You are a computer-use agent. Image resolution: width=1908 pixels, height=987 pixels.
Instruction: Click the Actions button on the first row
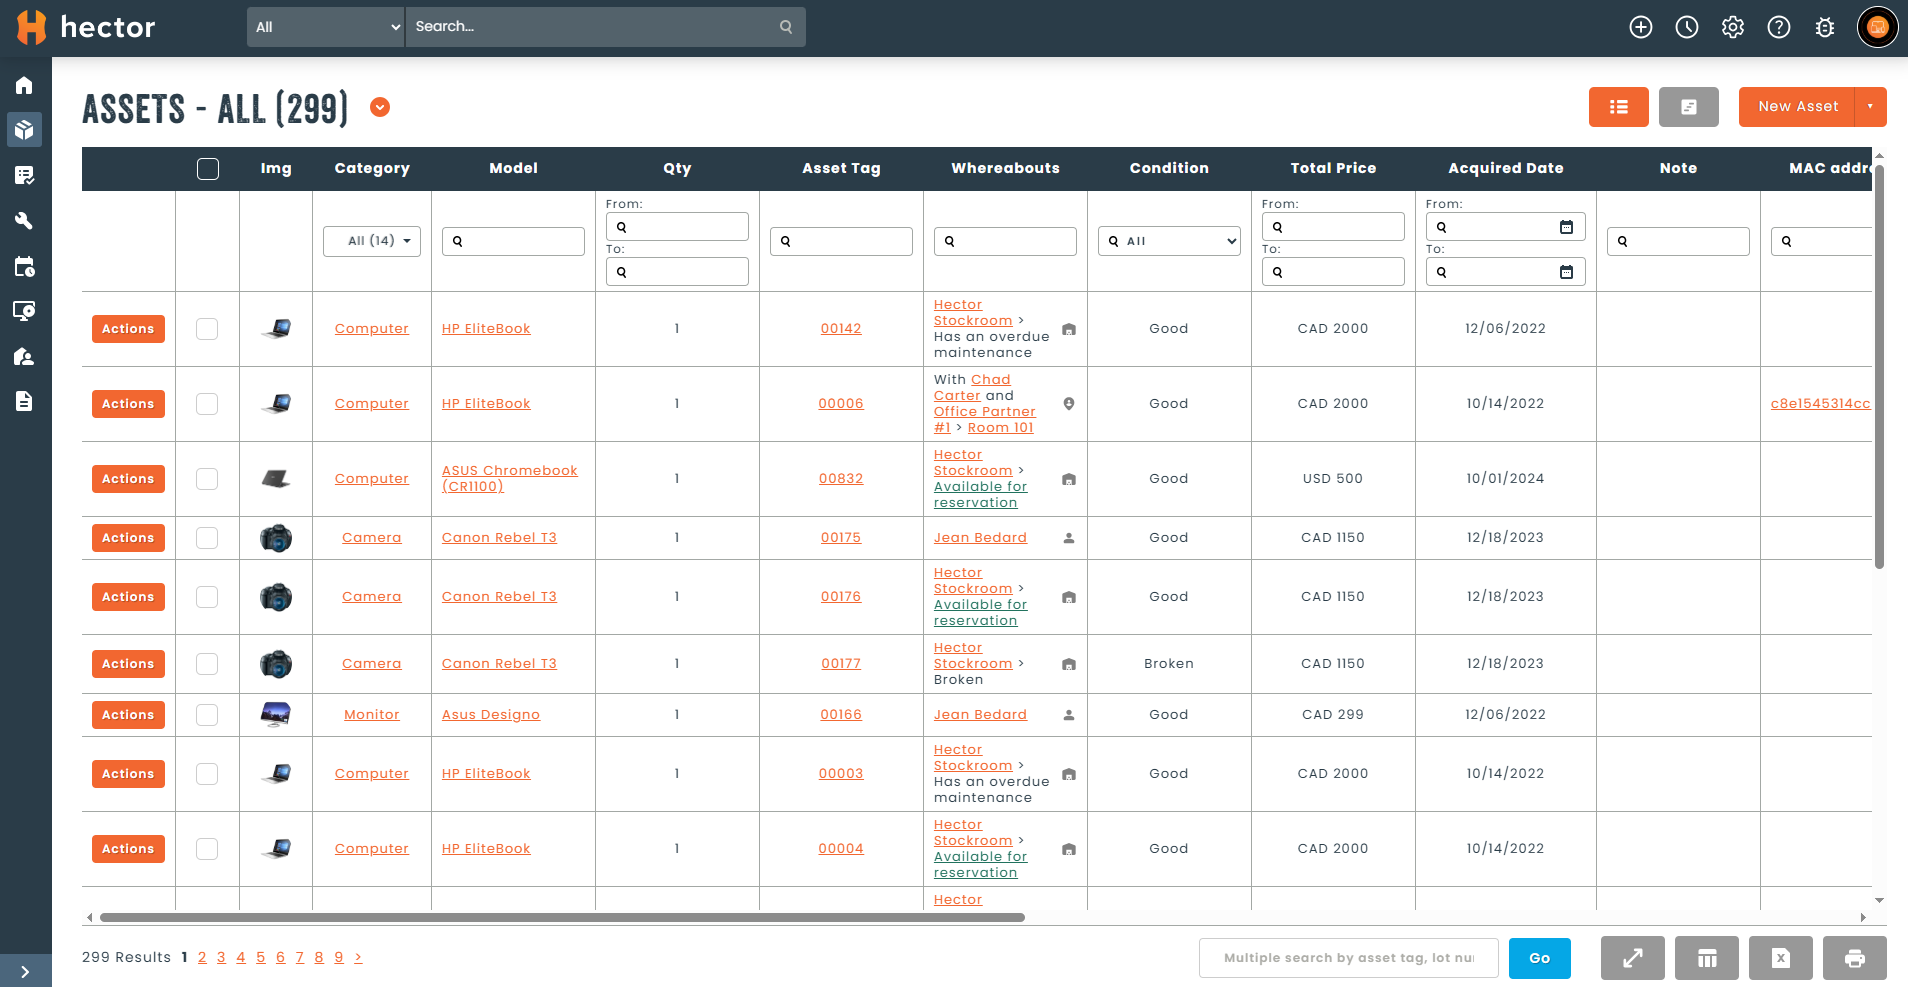(x=128, y=328)
